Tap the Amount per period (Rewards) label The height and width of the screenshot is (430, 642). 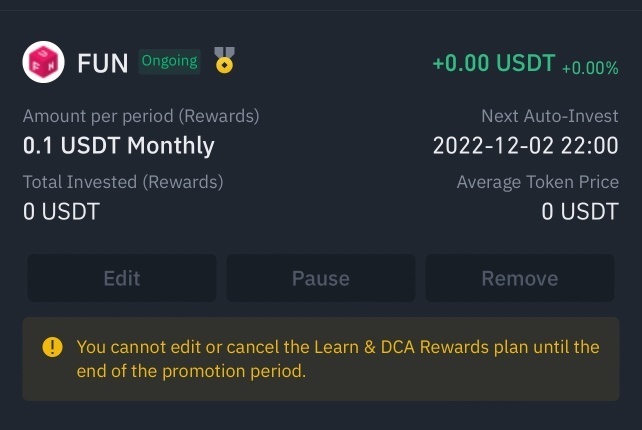click(141, 116)
